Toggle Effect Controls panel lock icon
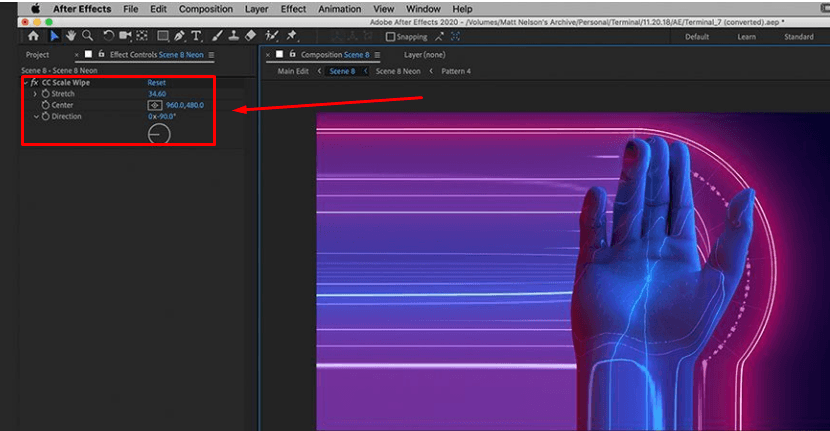Screen dimensions: 830x431 101,54
